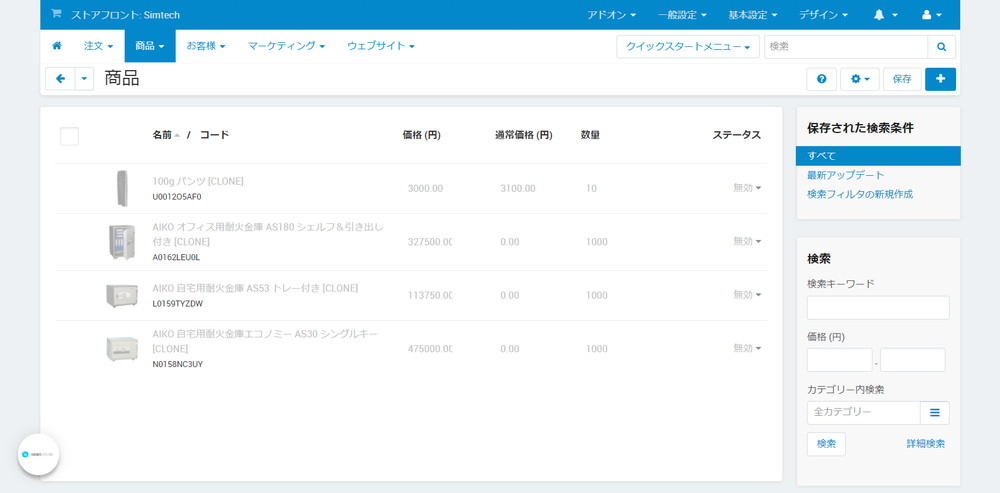Open dropdown next to back arrow
The image size is (1000, 493).
pos(85,78)
